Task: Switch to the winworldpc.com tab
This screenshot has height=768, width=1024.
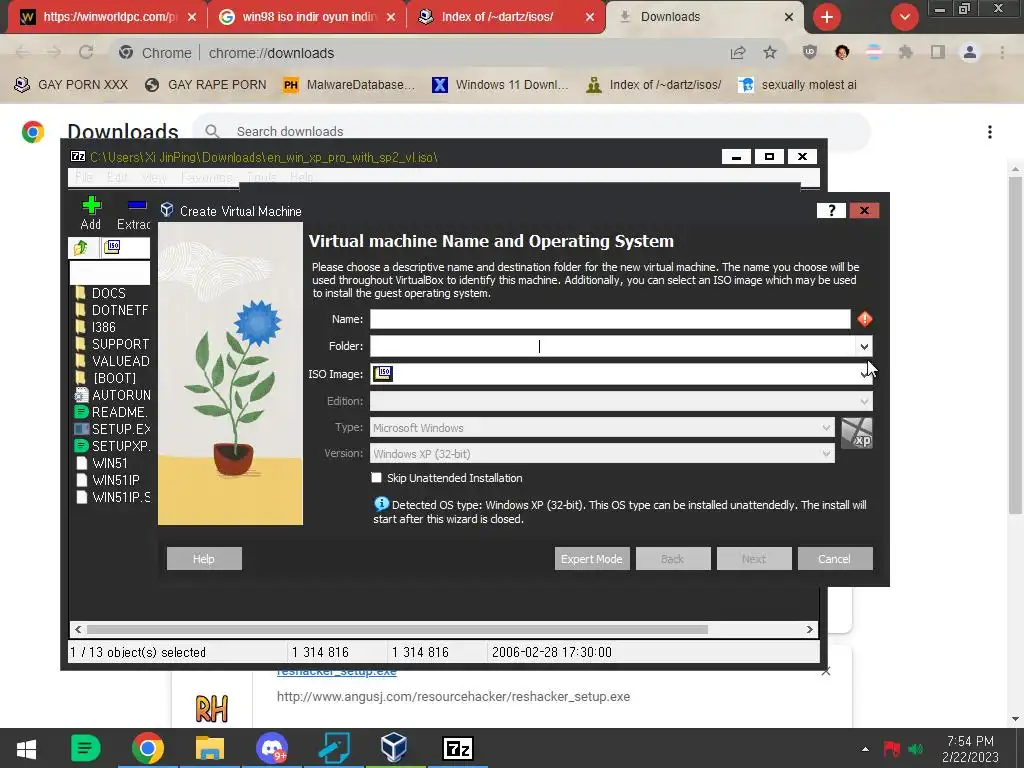Action: pyautogui.click(x=106, y=17)
